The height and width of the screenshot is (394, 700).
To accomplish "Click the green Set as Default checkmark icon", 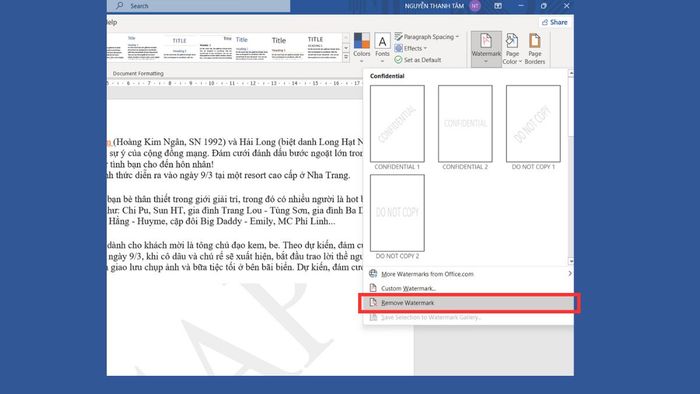I will coord(398,60).
